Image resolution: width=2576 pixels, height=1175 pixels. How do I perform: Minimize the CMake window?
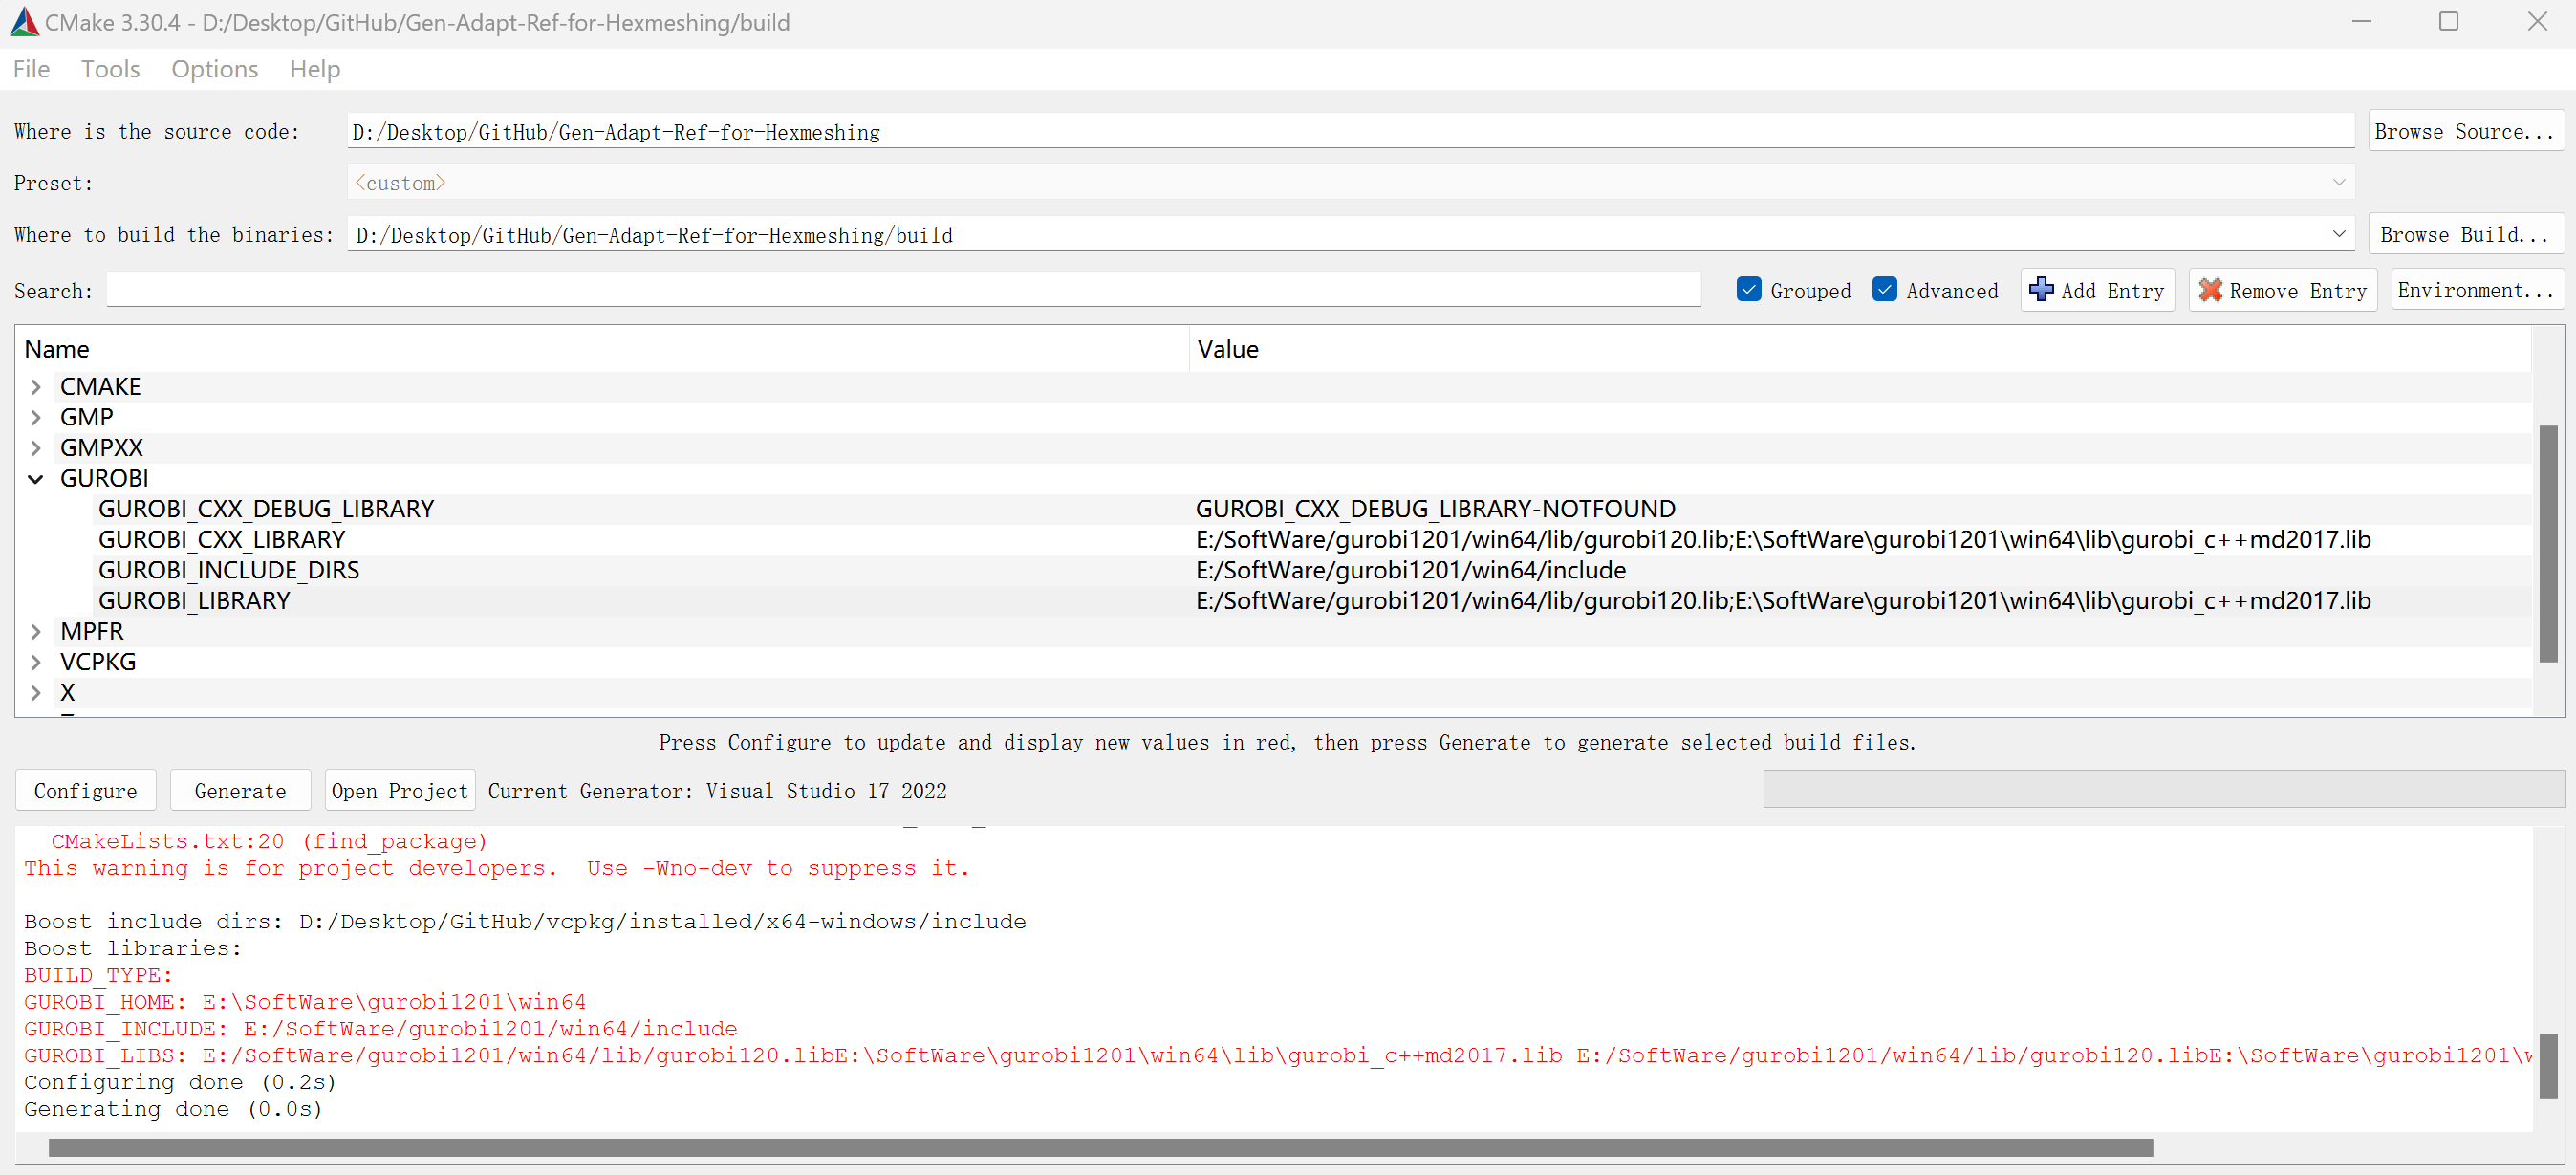(2361, 22)
